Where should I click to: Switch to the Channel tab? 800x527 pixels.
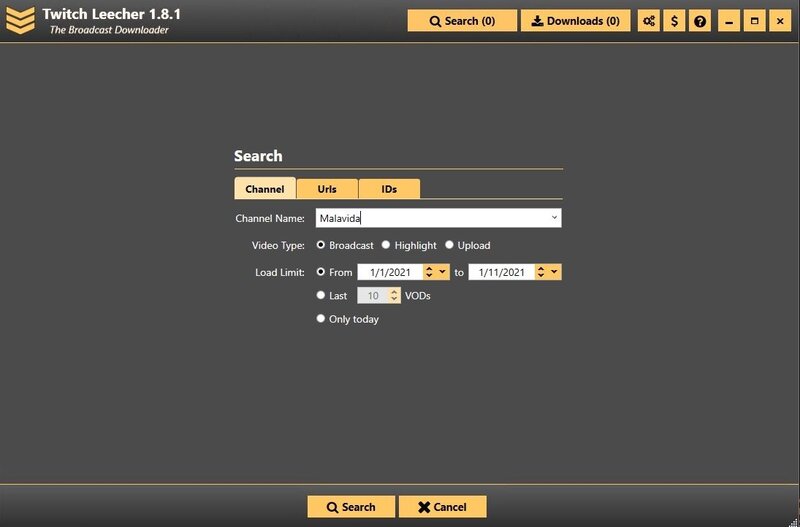pos(265,188)
